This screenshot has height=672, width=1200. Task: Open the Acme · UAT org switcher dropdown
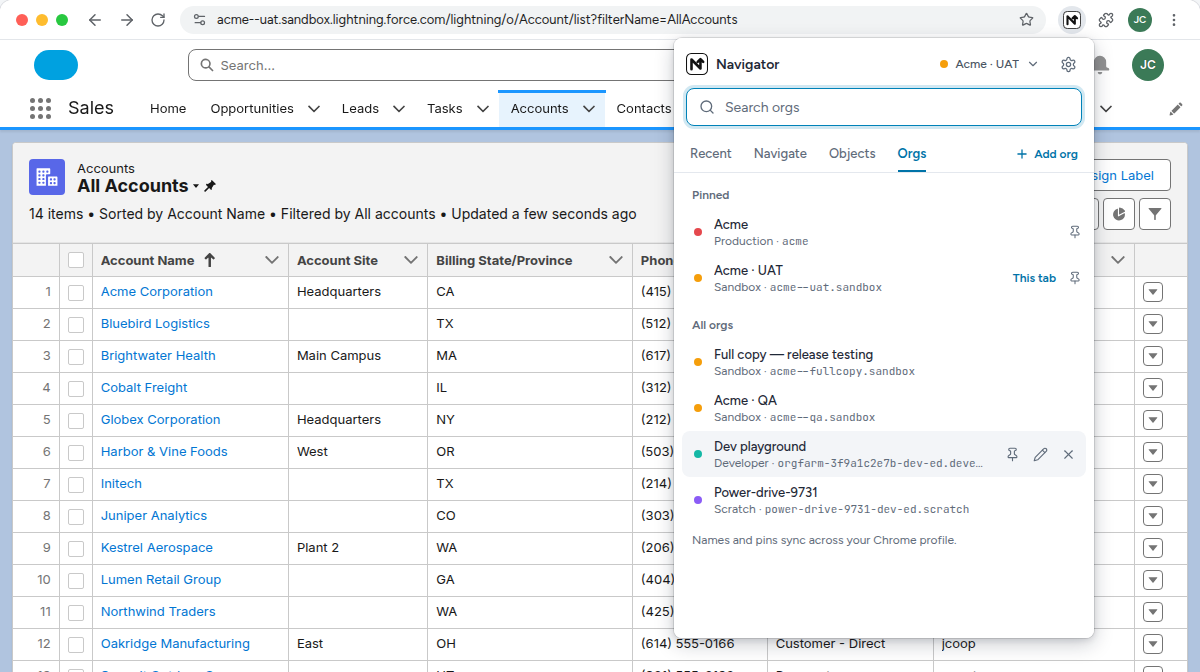point(990,64)
